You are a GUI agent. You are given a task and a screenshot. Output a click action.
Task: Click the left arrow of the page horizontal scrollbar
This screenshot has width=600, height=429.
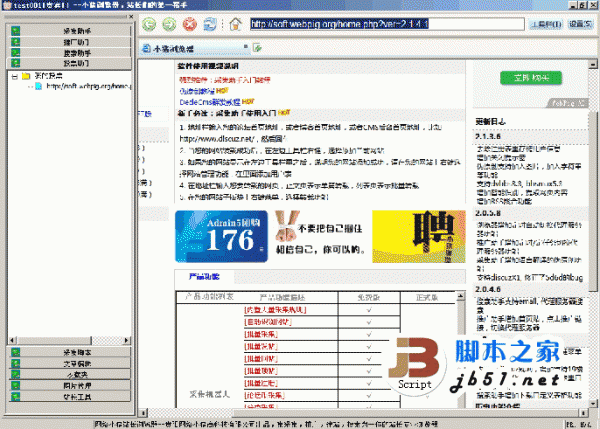pyautogui.click(x=143, y=413)
